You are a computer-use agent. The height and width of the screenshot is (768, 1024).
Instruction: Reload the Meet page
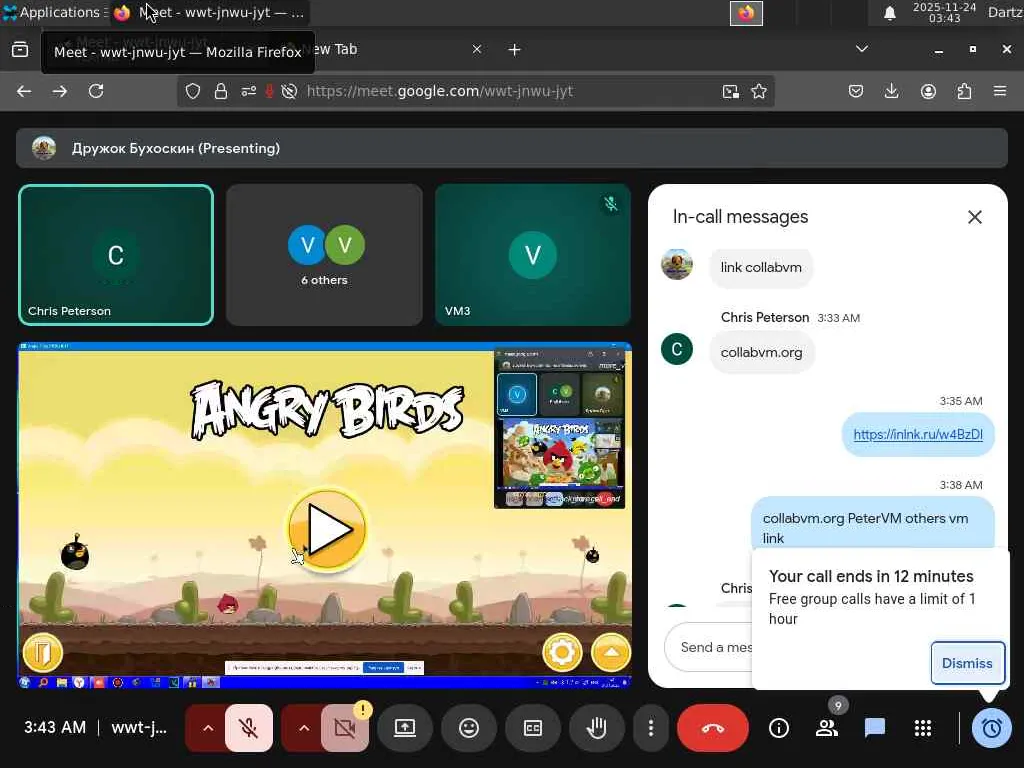96,91
